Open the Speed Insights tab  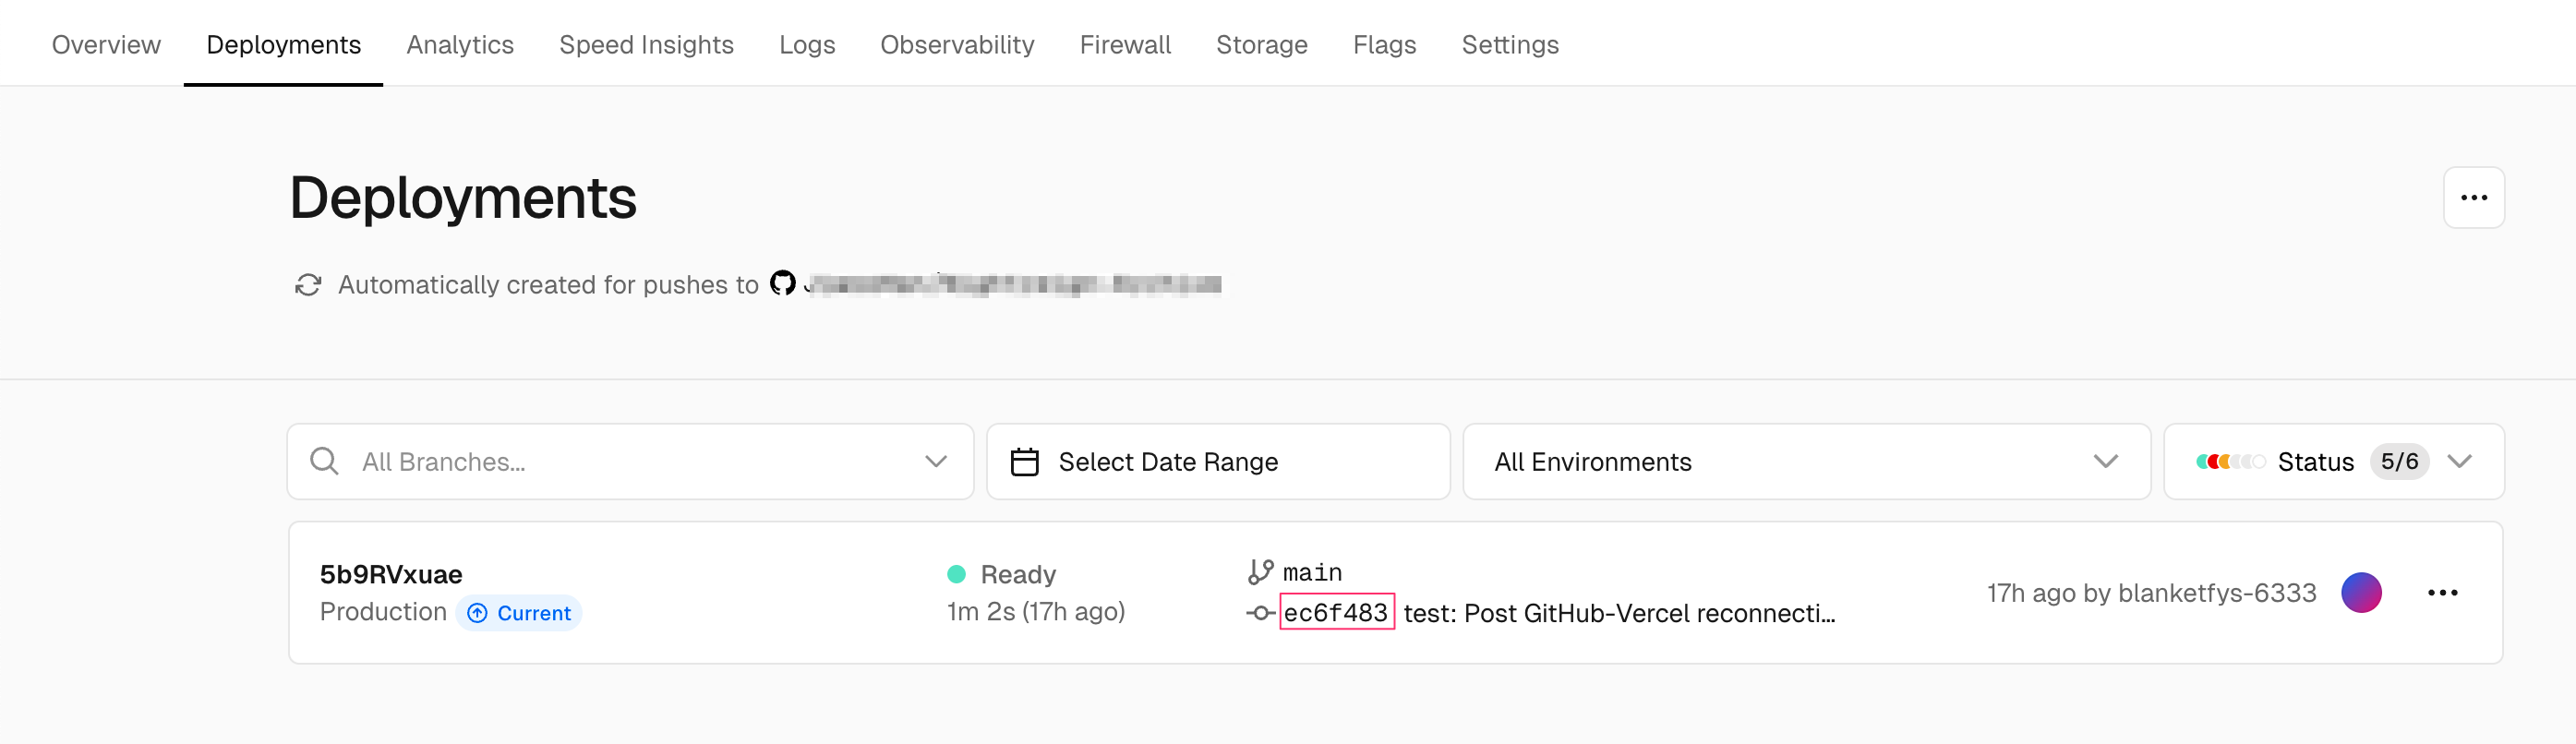coord(646,45)
